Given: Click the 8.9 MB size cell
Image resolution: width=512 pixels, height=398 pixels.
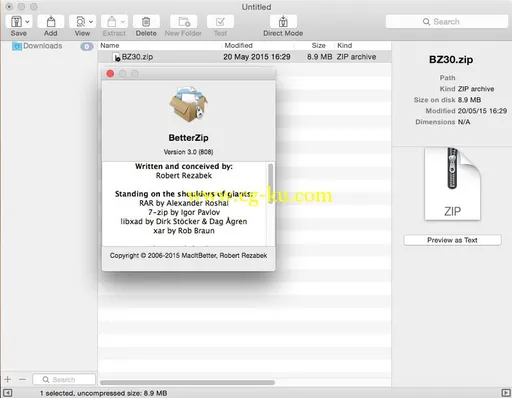Looking at the screenshot, I should [319, 57].
